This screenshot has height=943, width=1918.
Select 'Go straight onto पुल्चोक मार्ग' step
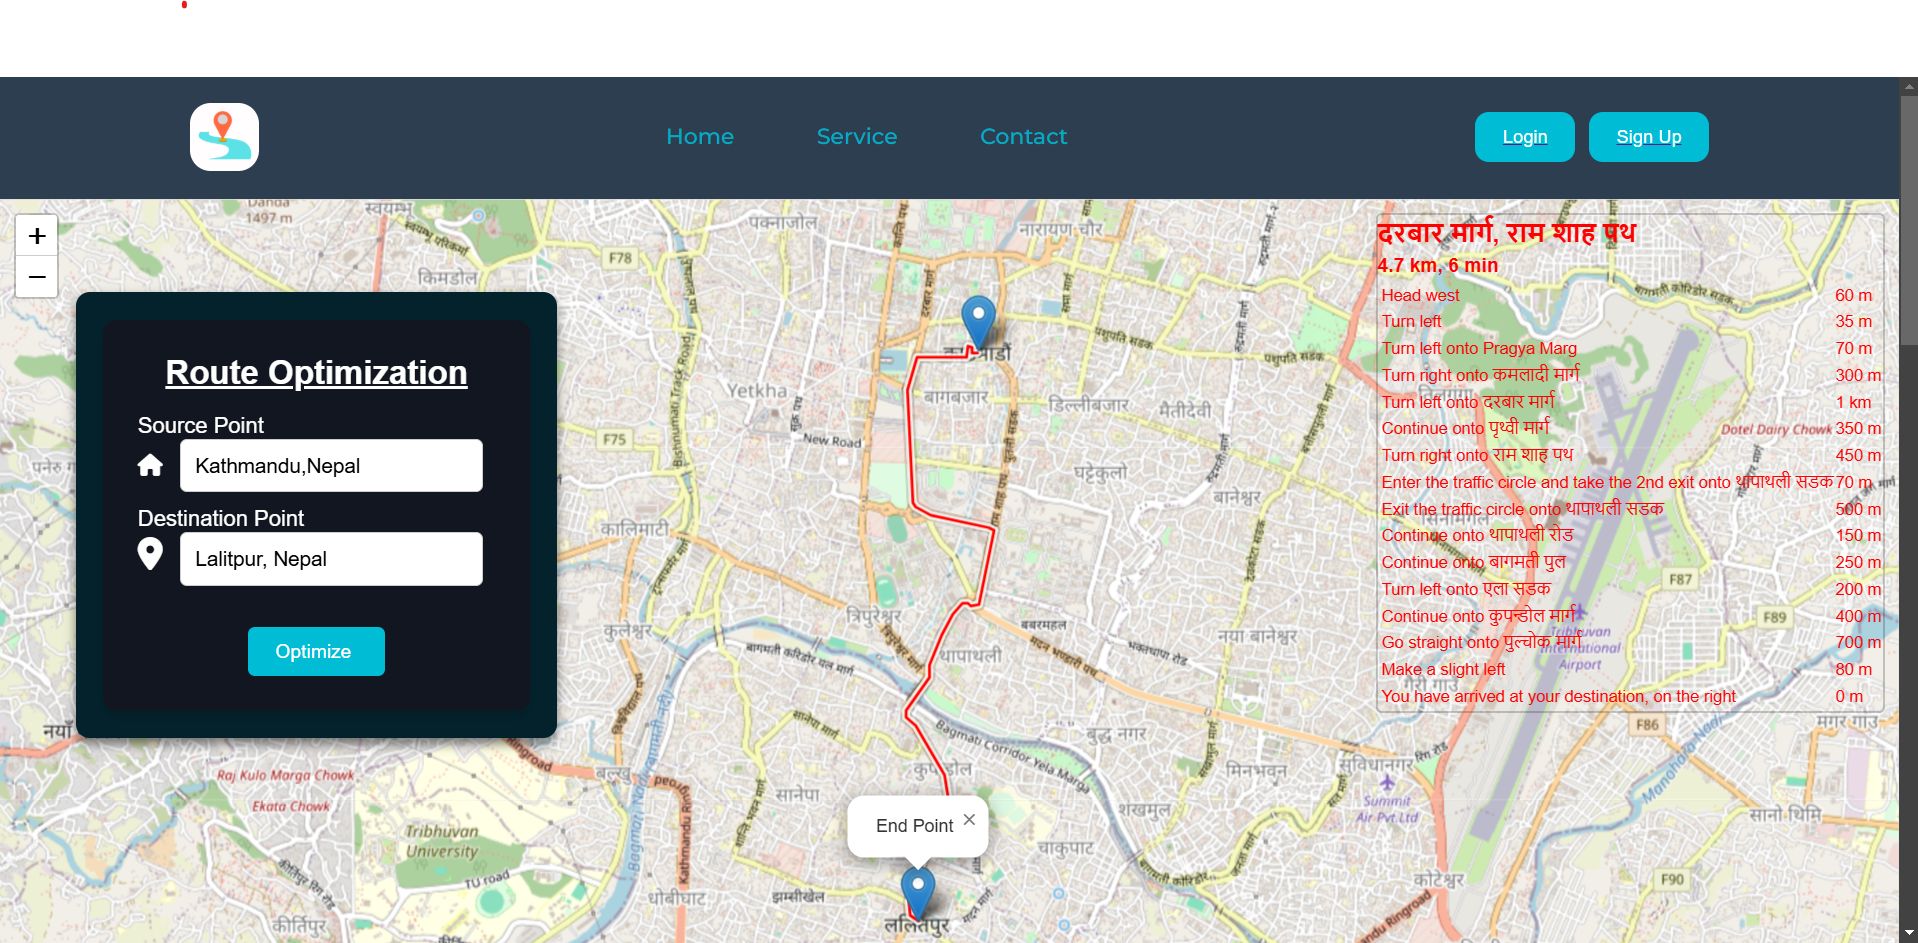(x=1630, y=642)
